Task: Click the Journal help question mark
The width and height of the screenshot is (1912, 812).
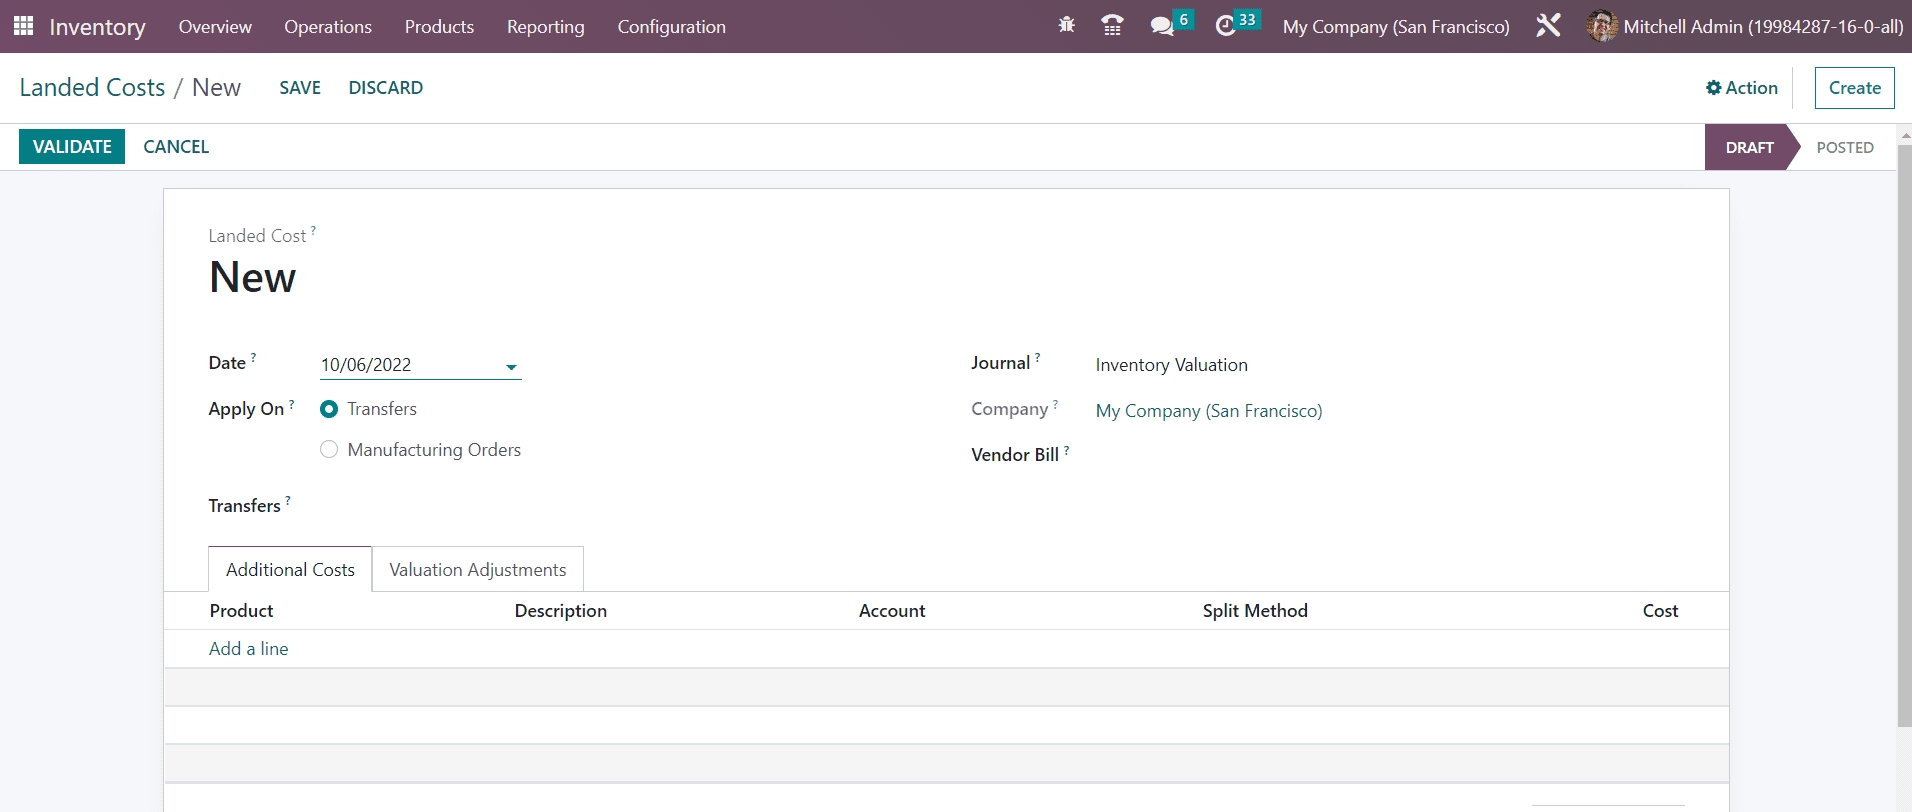Action: click(x=1037, y=358)
